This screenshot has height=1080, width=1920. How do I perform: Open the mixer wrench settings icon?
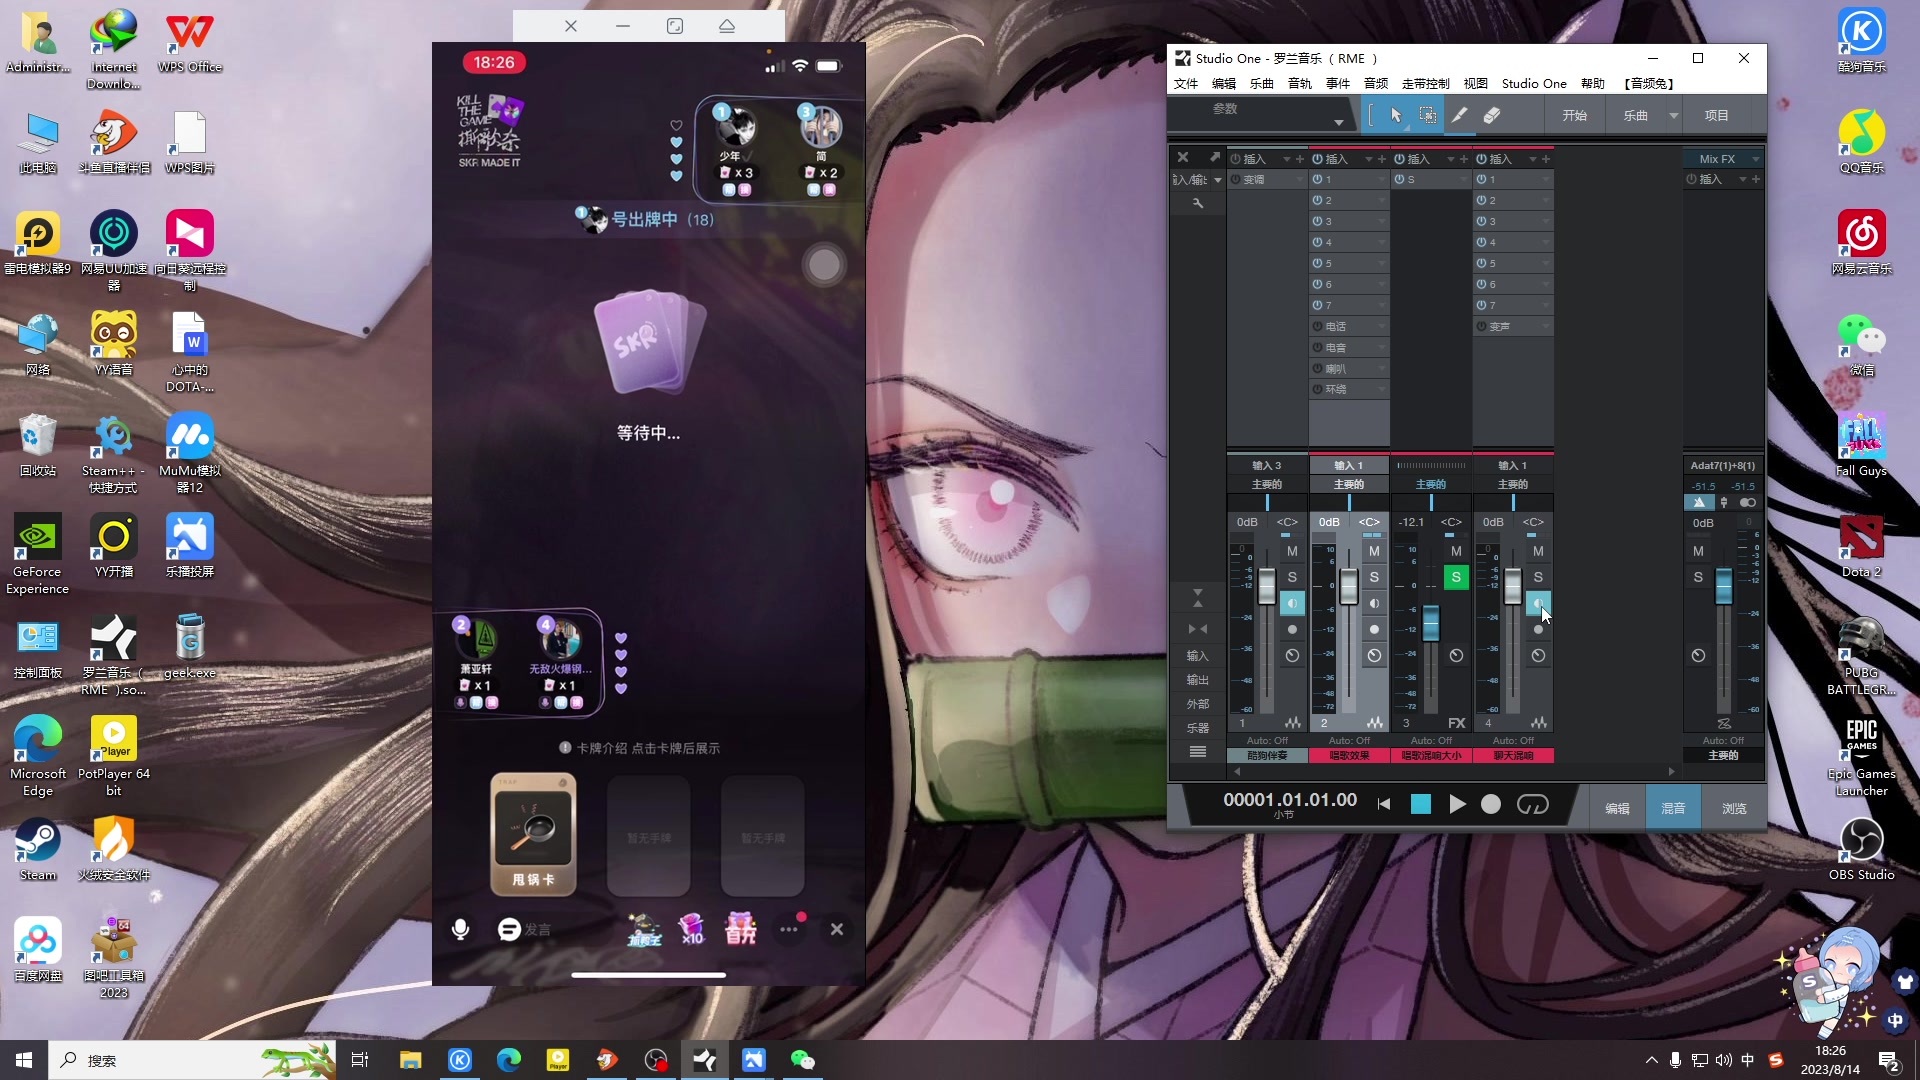pyautogui.click(x=1198, y=203)
